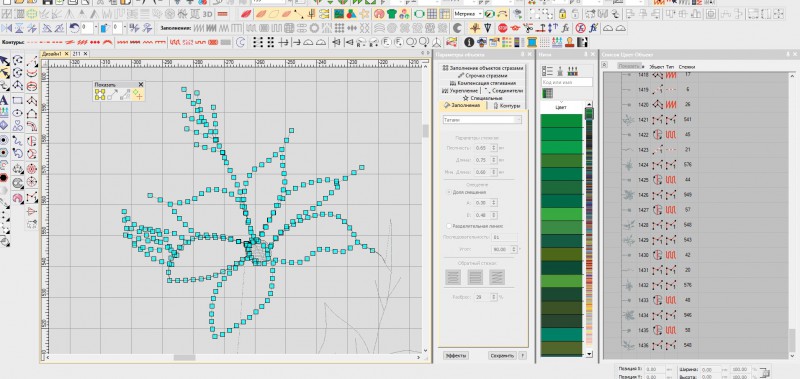Select the teal swatch near the list bottom

(561, 335)
